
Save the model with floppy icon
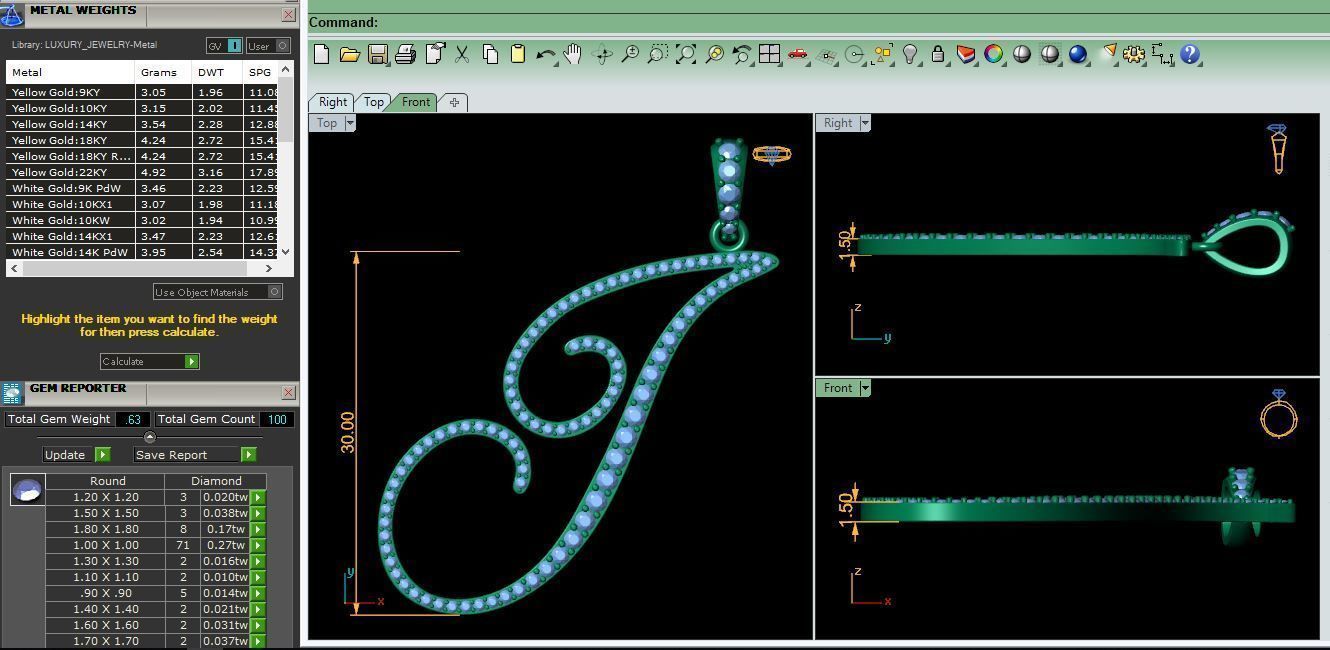(x=377, y=54)
